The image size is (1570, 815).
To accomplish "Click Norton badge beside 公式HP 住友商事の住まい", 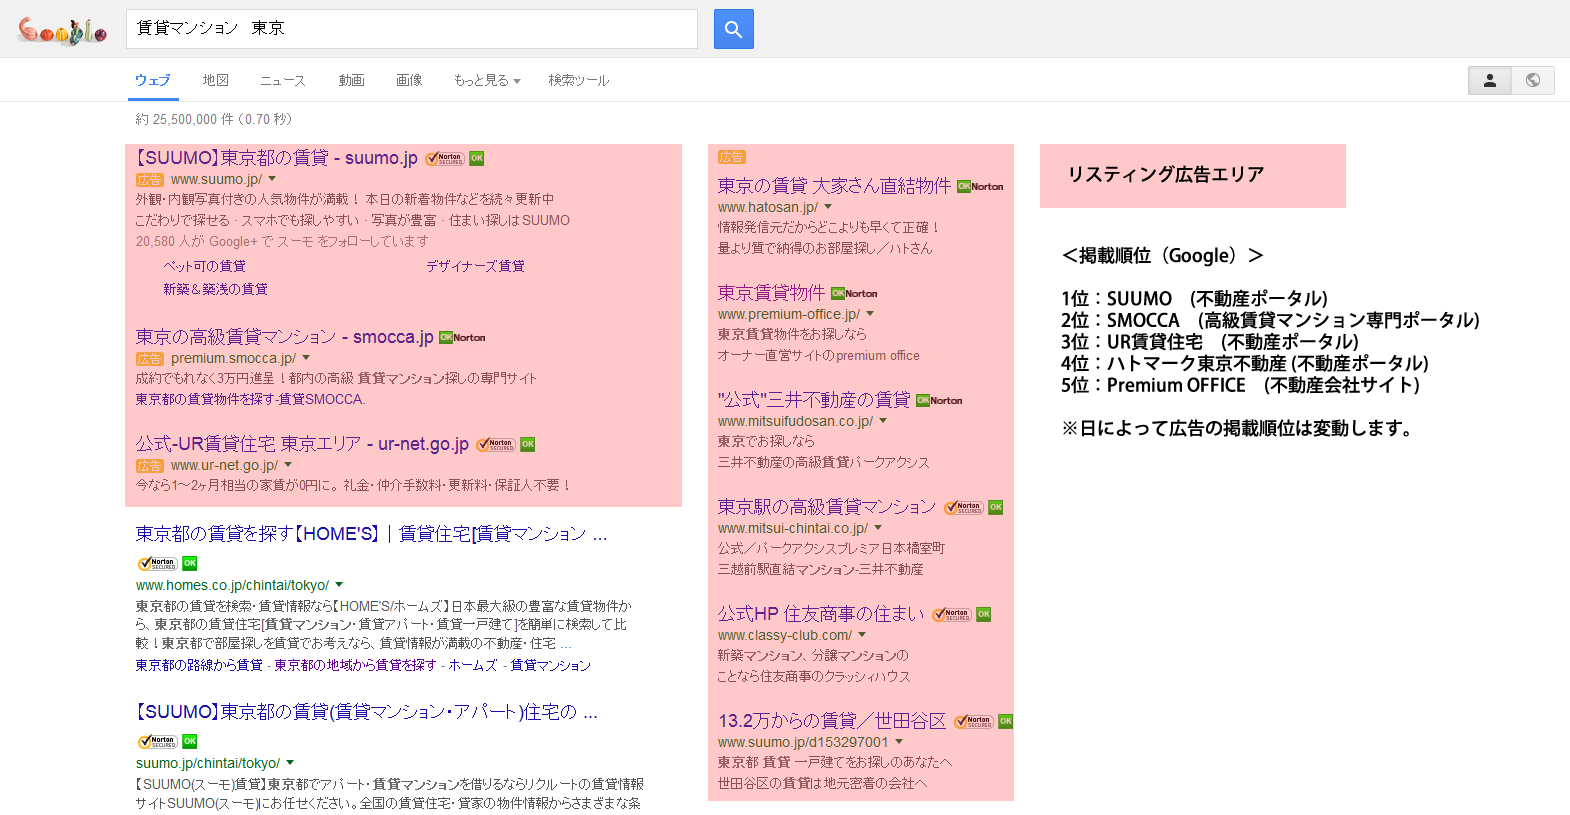I will (952, 614).
